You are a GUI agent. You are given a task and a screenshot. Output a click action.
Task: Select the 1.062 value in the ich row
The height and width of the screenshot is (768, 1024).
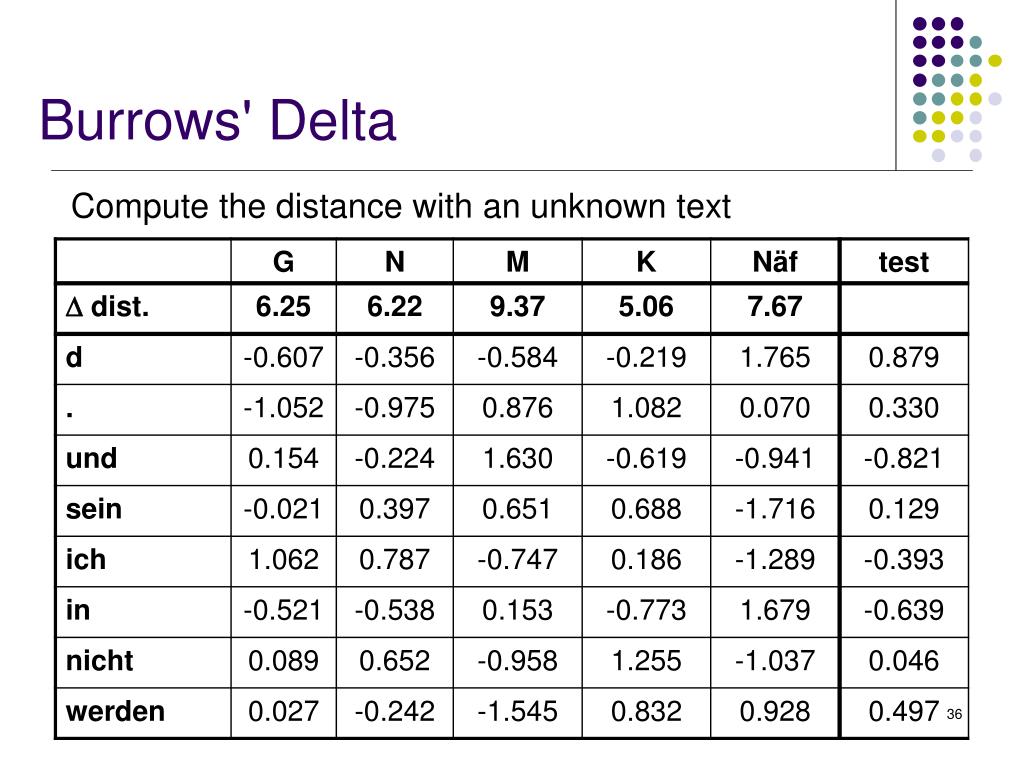tap(283, 560)
